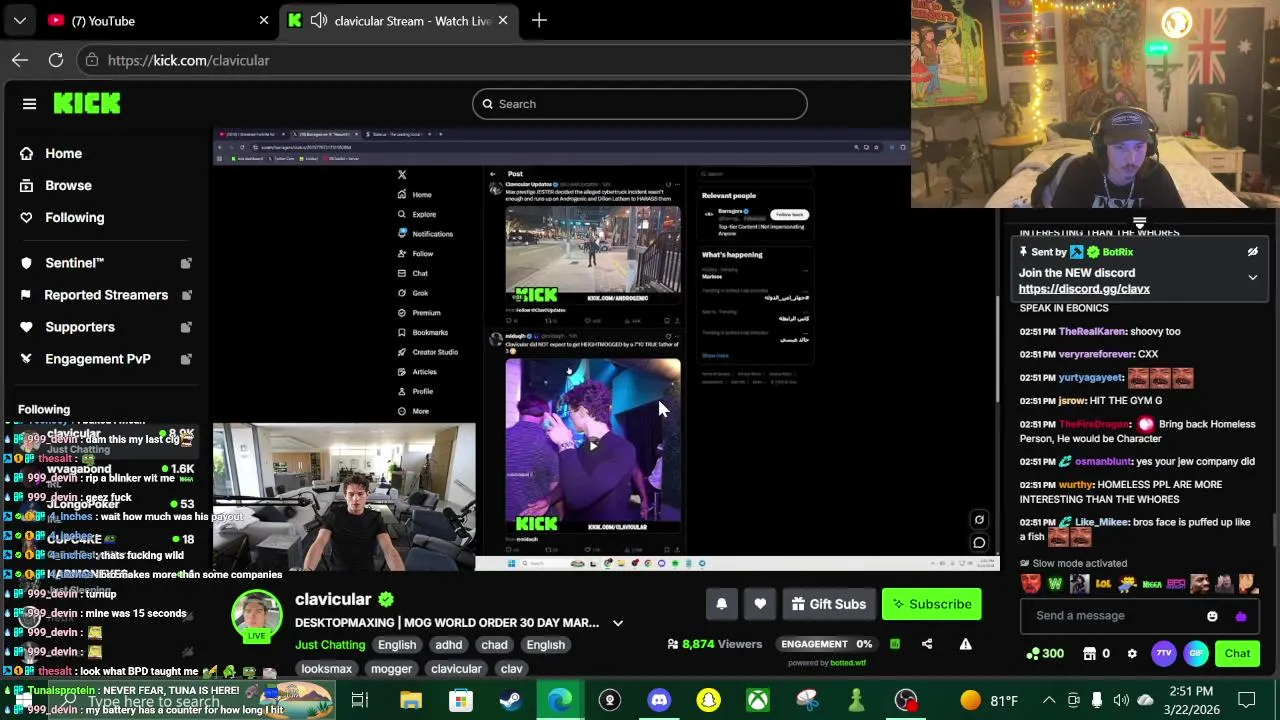Expand the browser tab list chevron

coord(19,20)
